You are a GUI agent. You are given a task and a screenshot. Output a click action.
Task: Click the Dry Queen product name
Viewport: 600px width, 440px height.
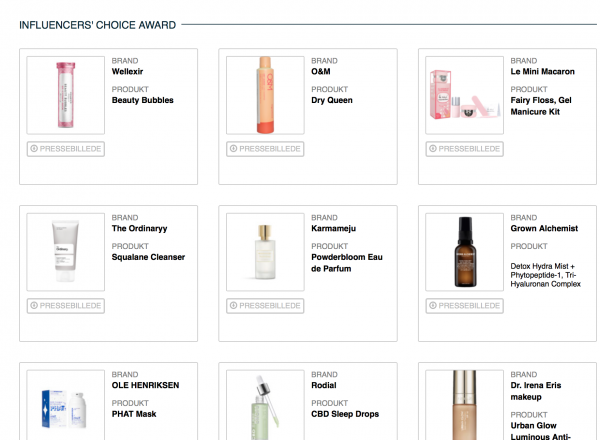coord(332,100)
